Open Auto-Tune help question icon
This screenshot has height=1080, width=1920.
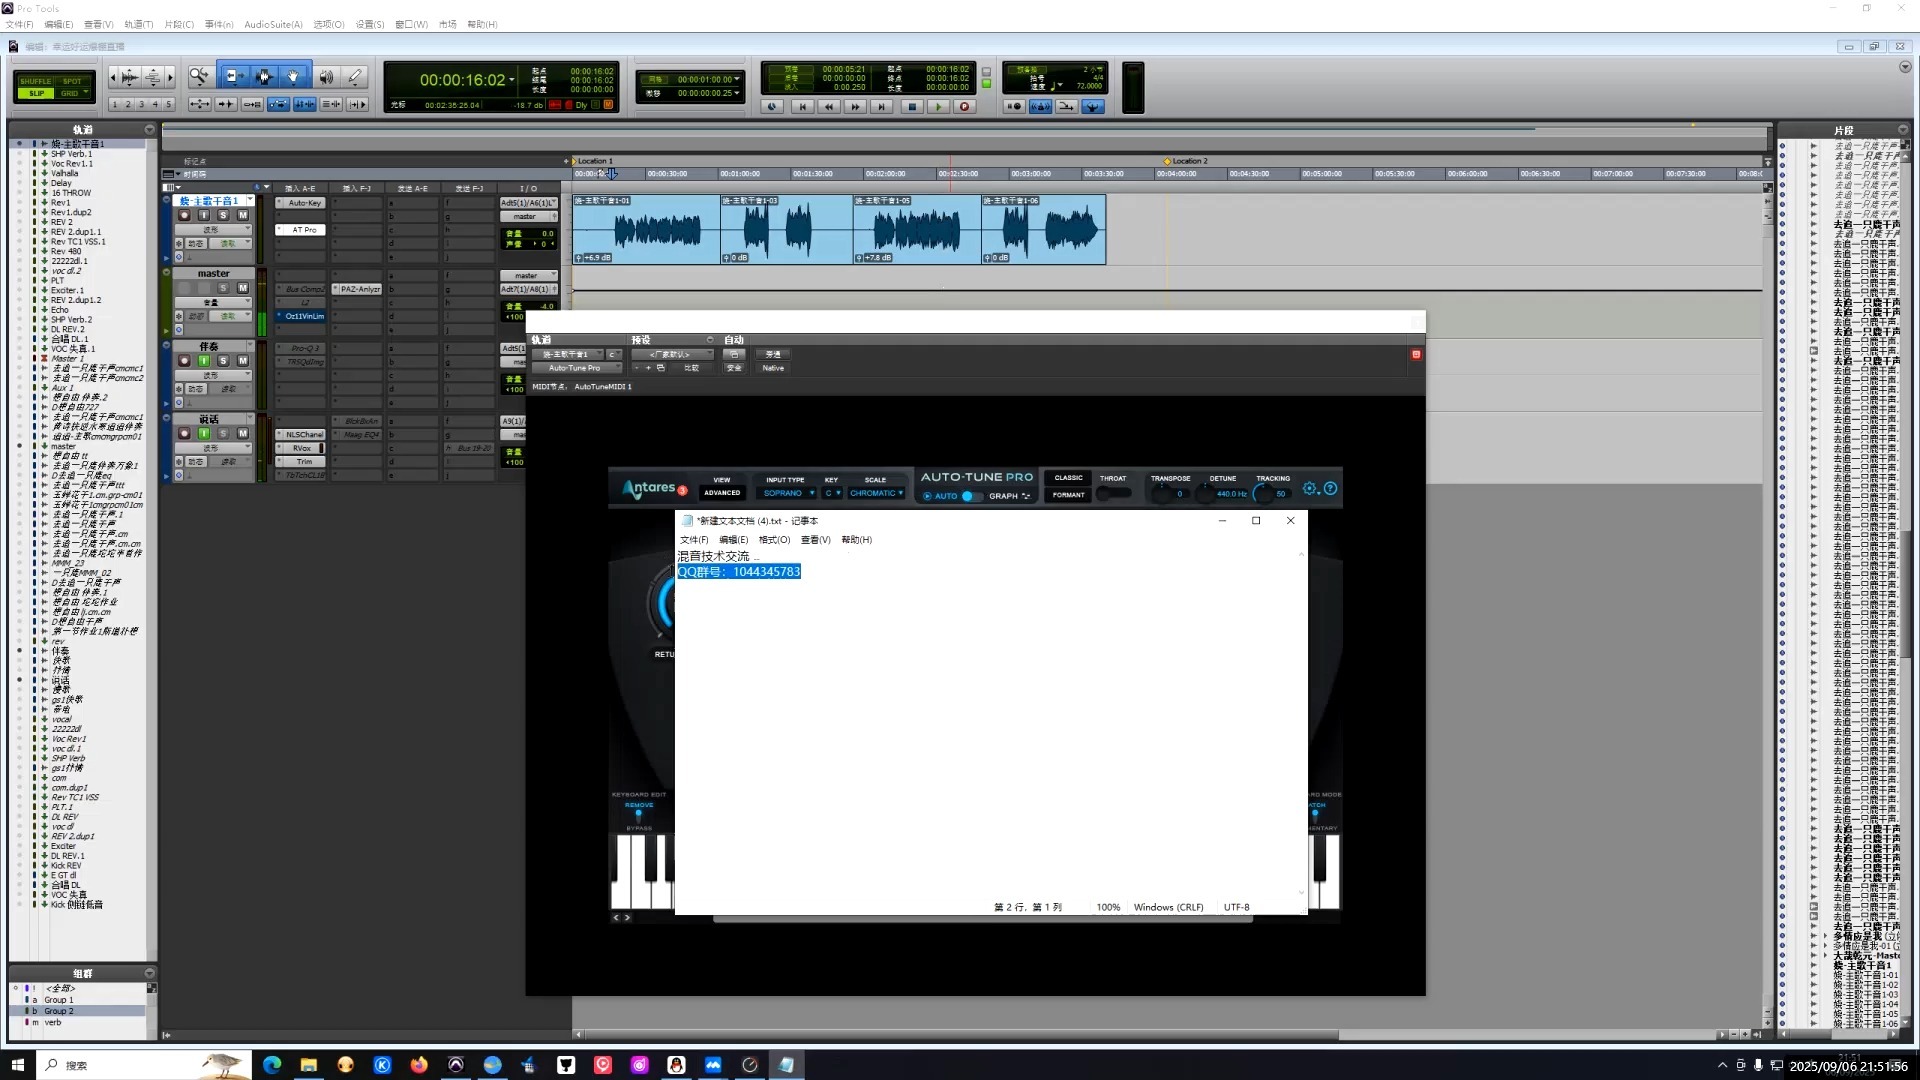click(1331, 489)
